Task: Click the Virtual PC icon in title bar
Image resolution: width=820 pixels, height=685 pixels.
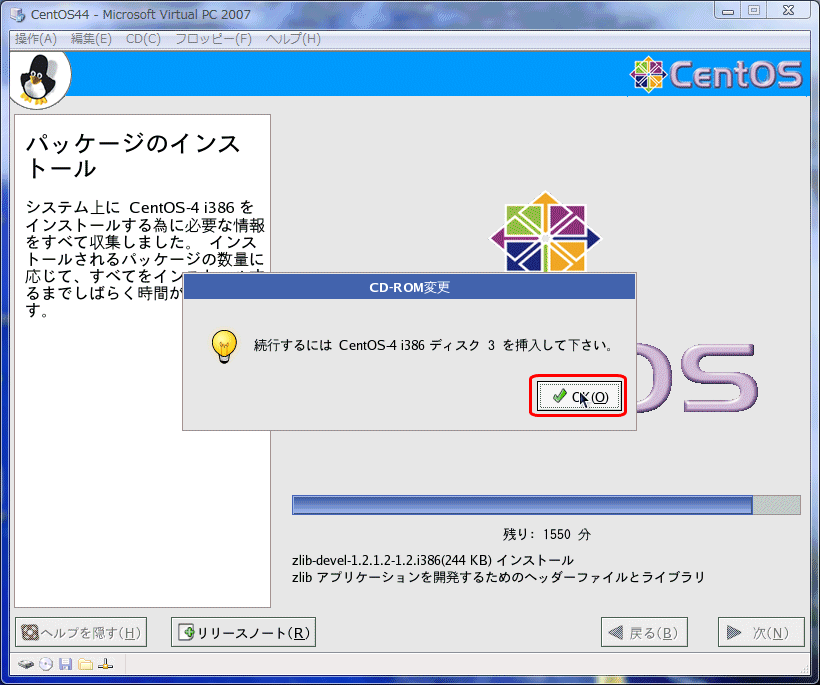Action: [x=17, y=15]
